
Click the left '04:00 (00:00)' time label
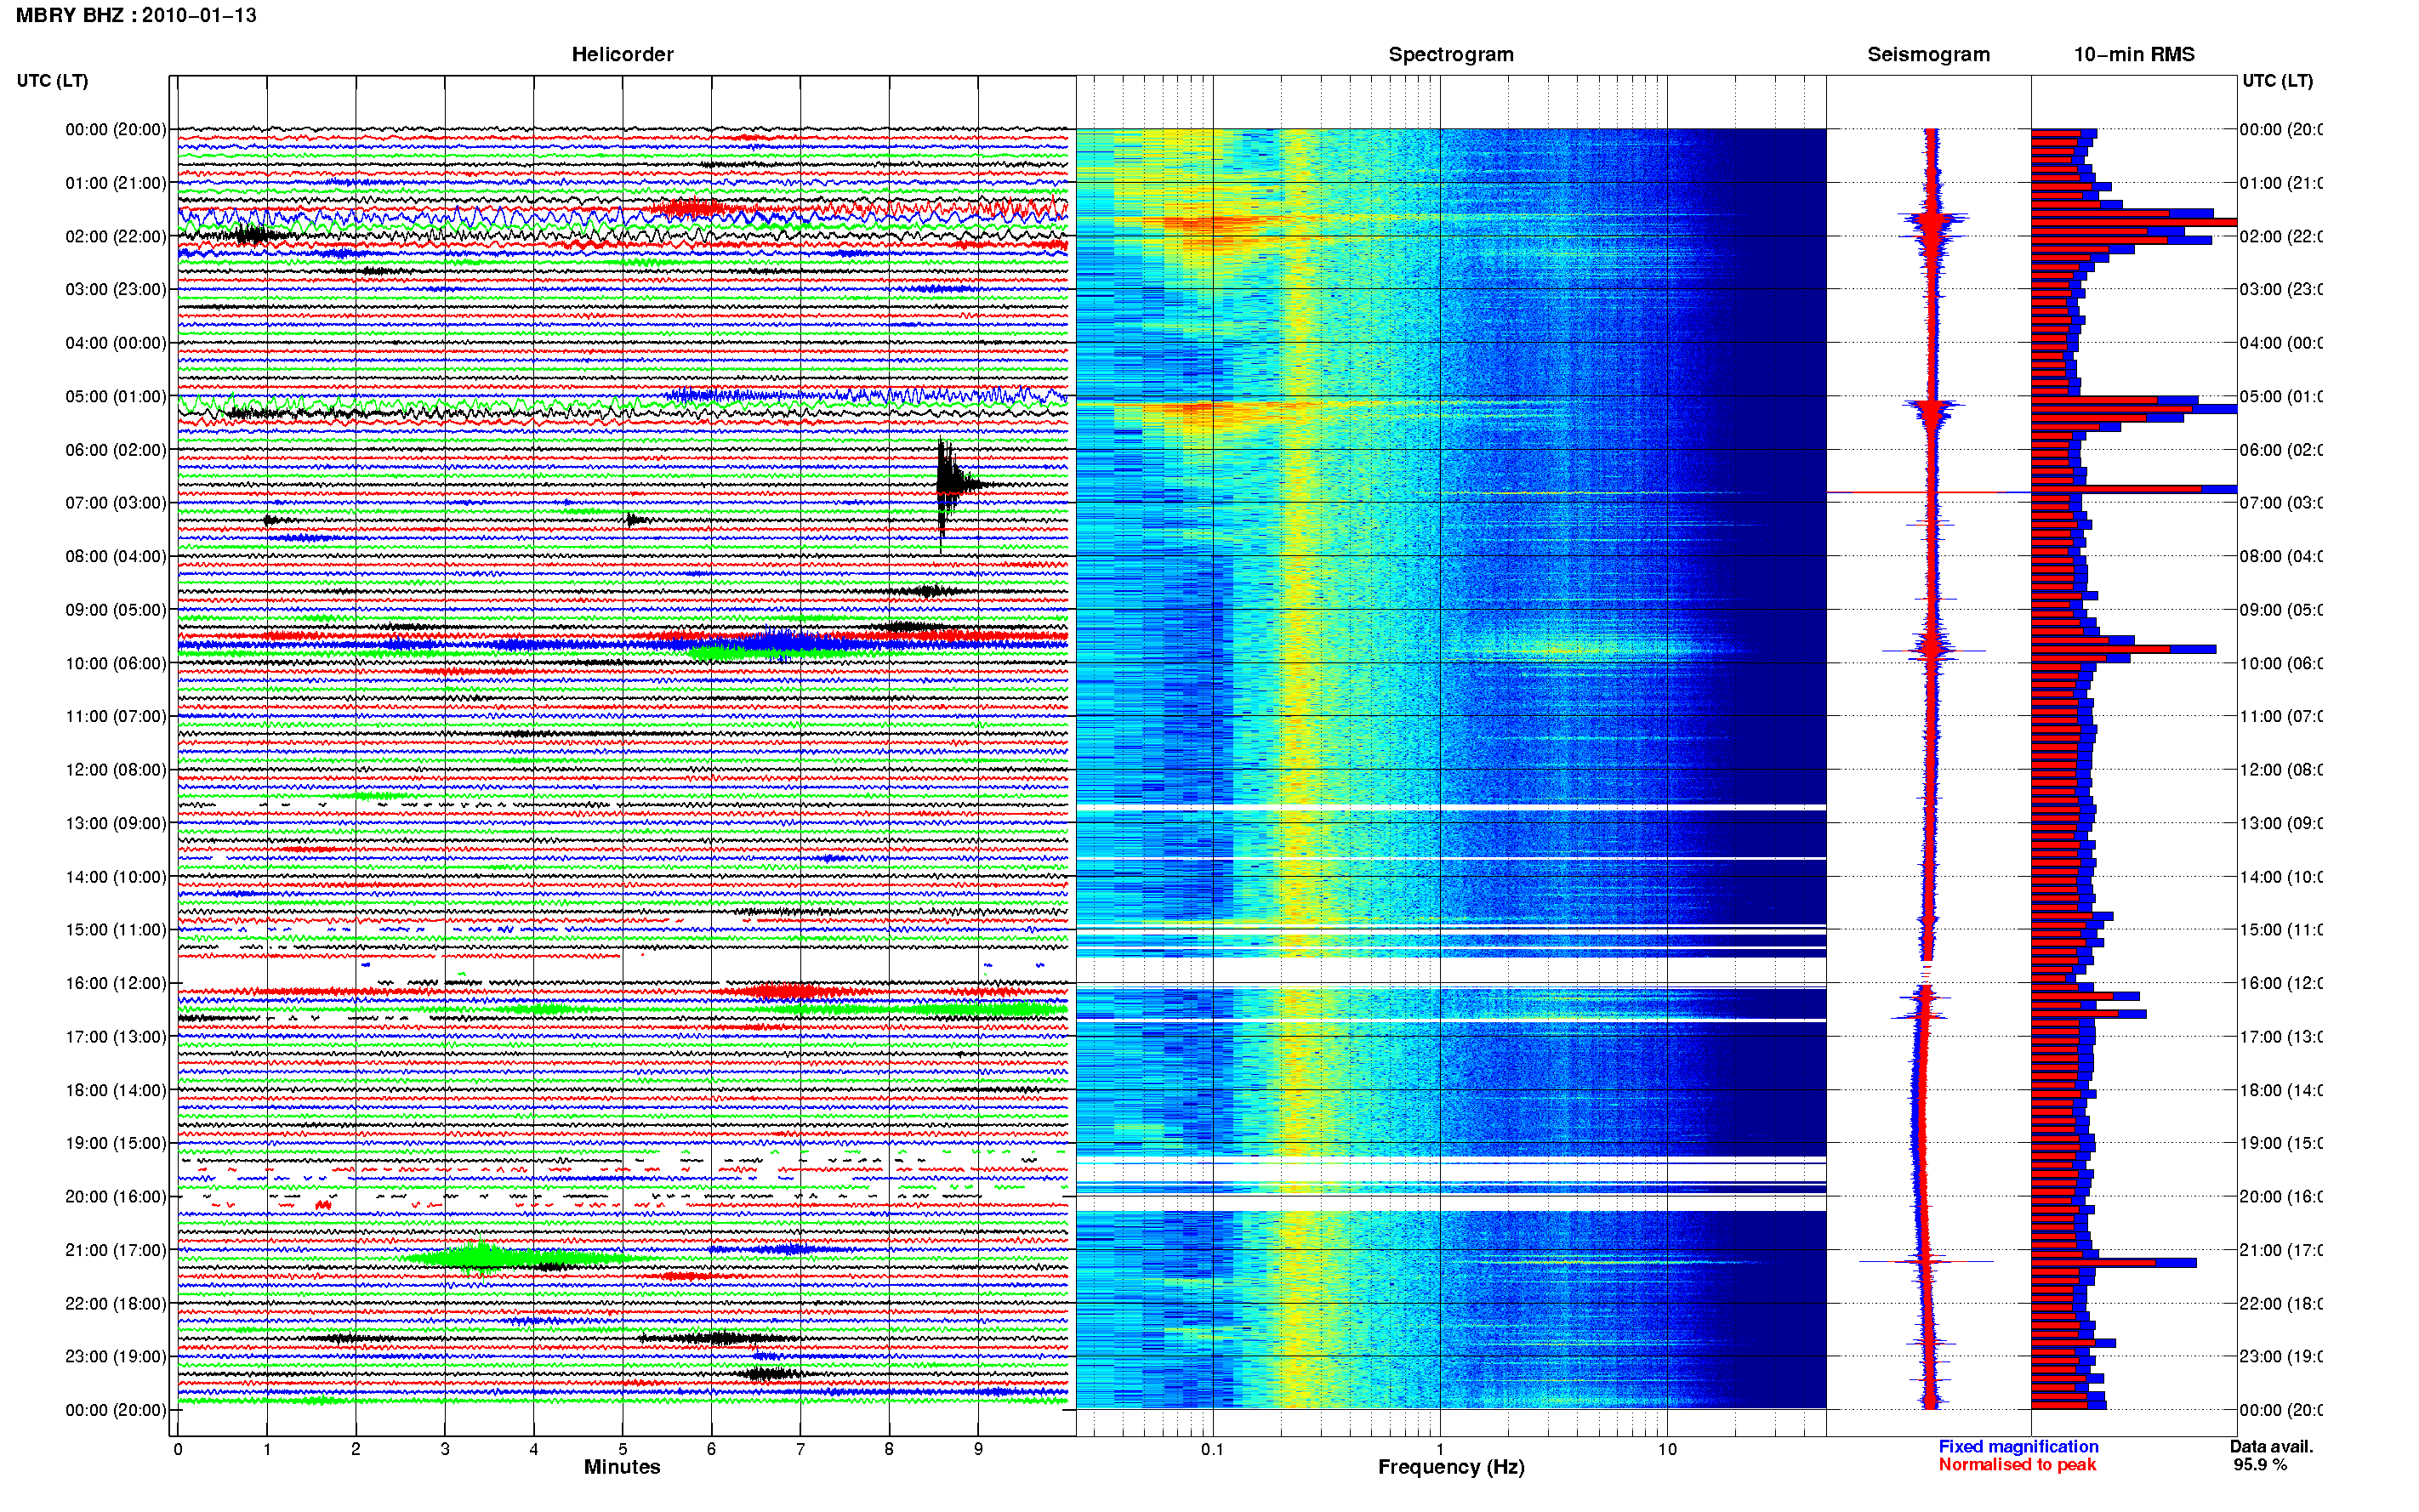(x=115, y=343)
